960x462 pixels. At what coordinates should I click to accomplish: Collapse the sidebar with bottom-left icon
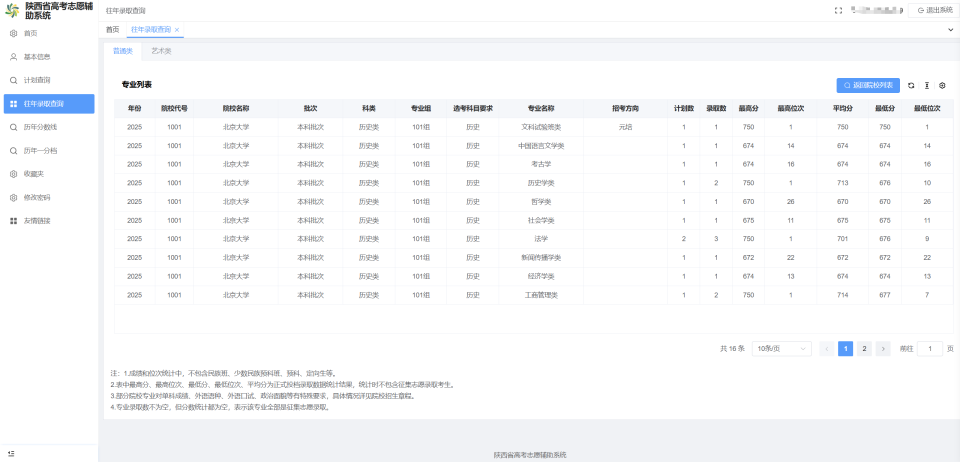pos(12,453)
